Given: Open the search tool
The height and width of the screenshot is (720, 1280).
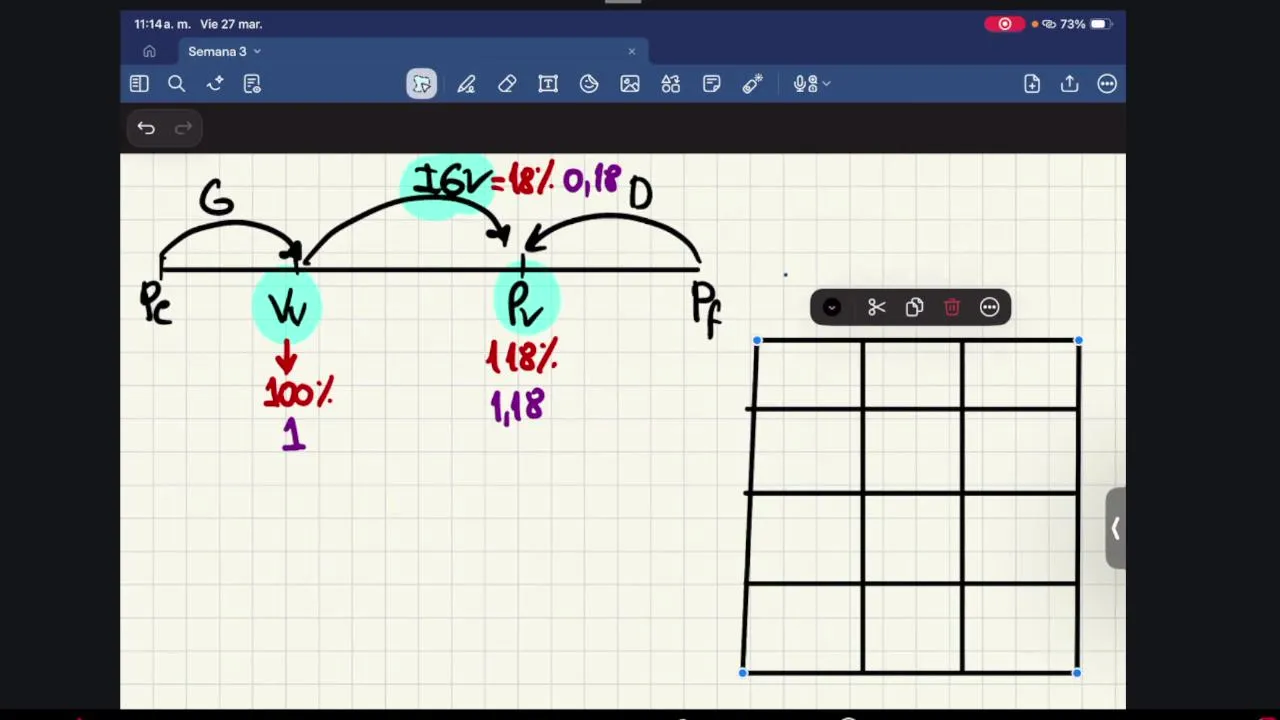Looking at the screenshot, I should (x=176, y=84).
